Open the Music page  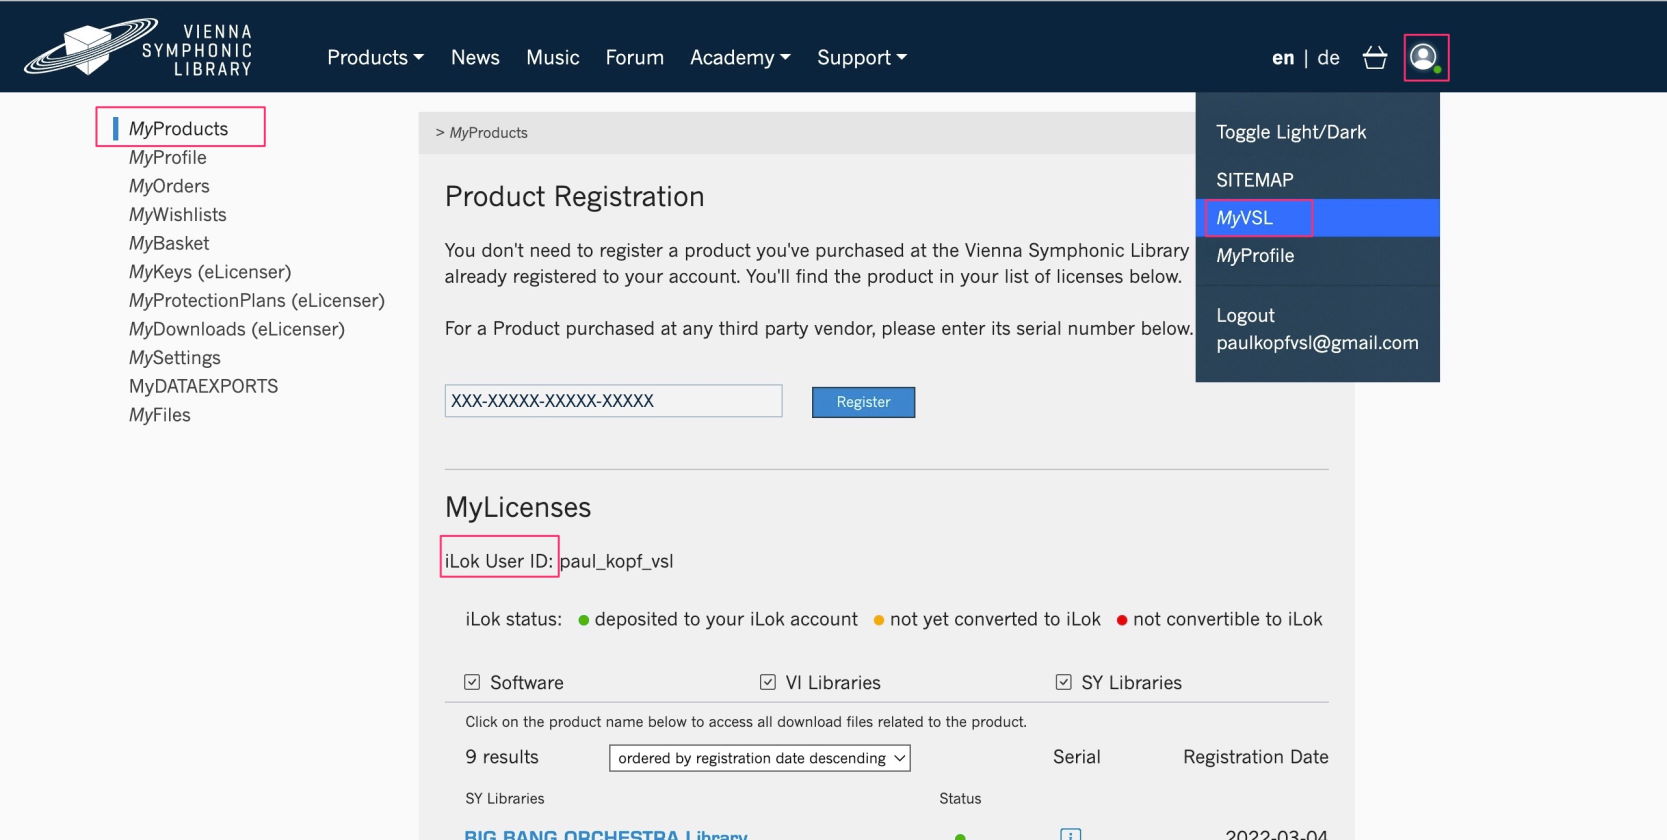coord(553,57)
